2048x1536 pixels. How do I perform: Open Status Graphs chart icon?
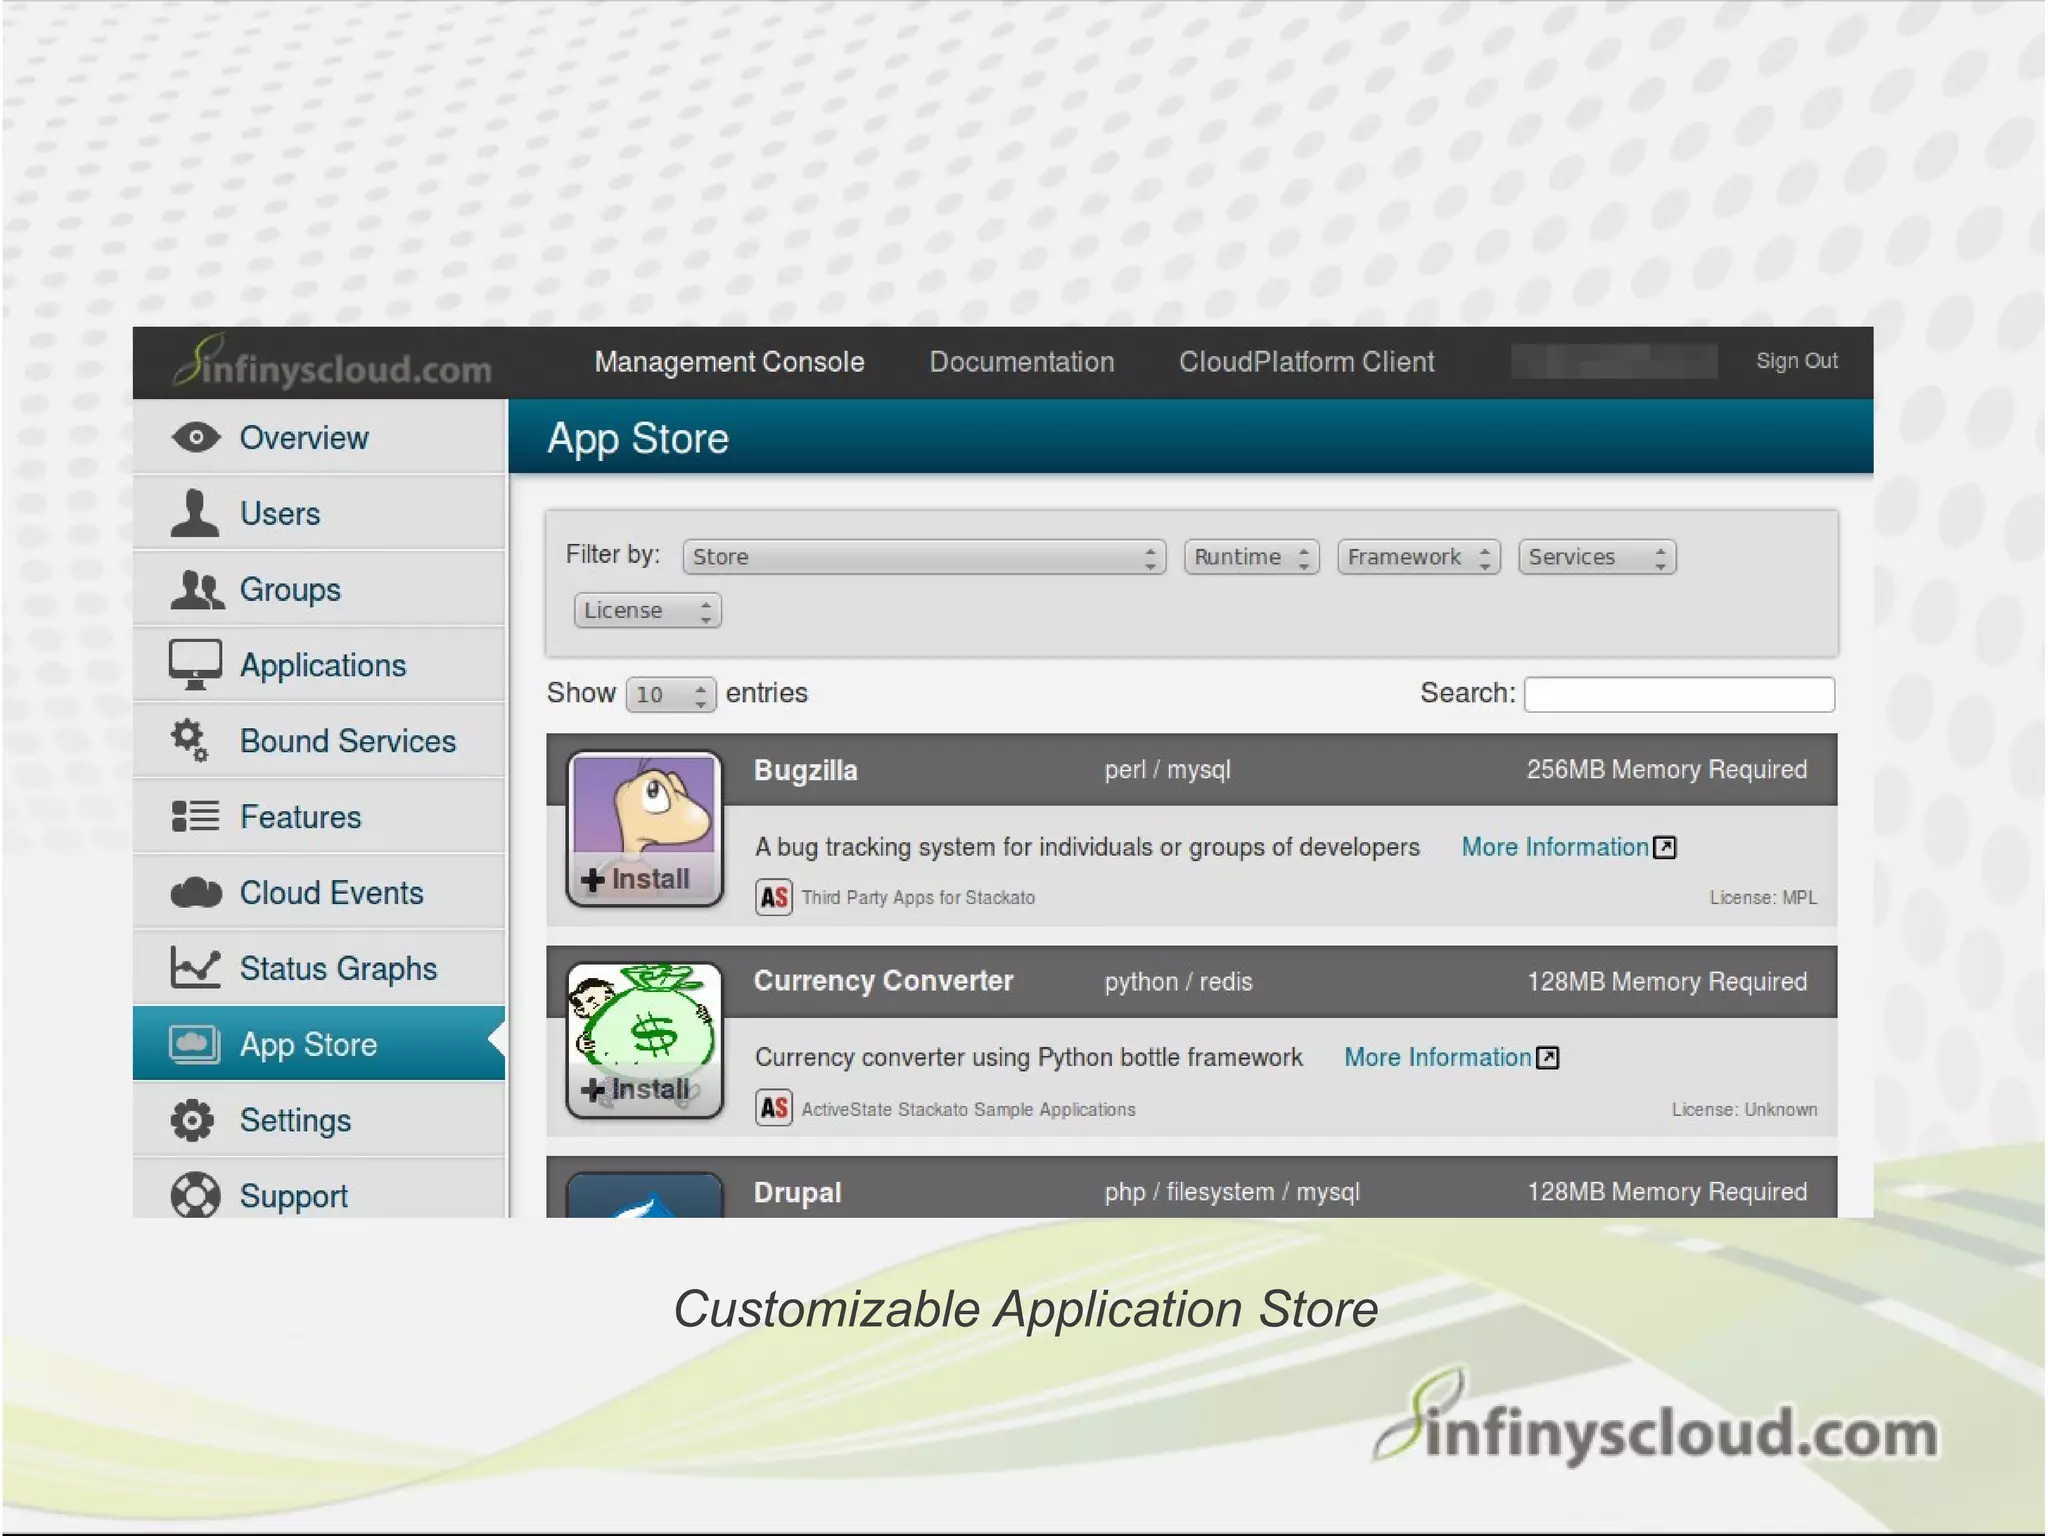195,968
